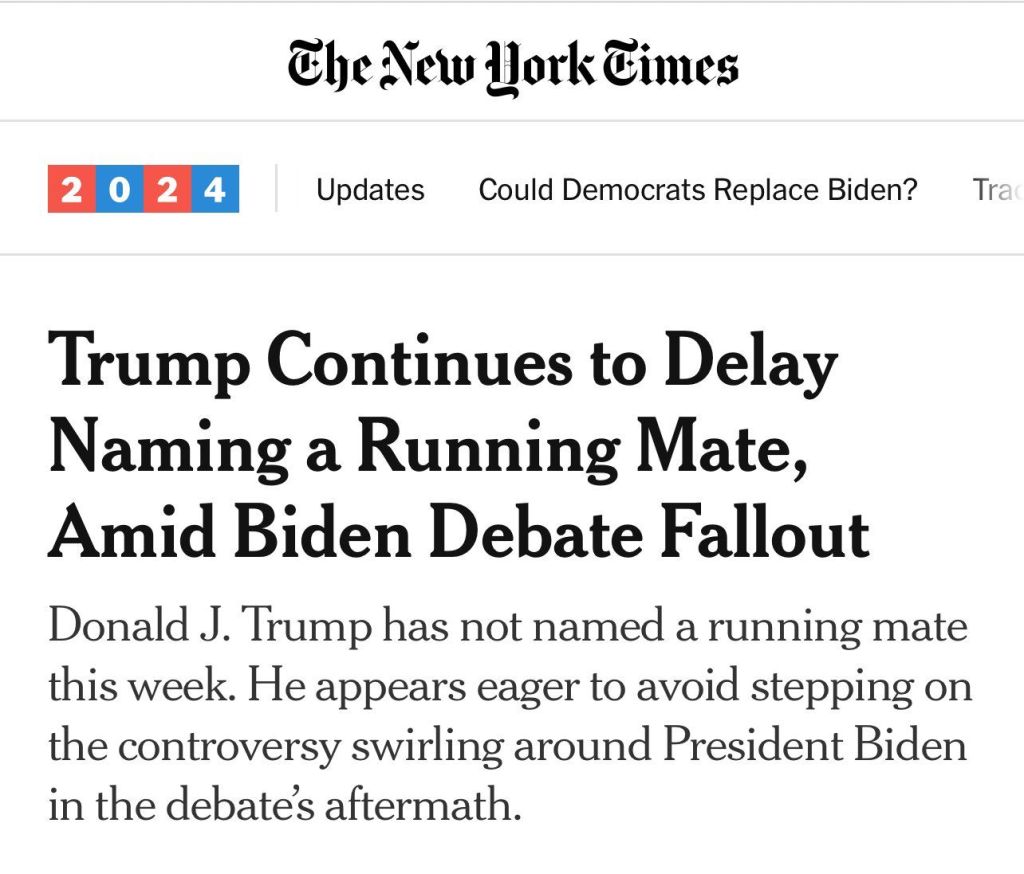Open the 2024 election section badge
This screenshot has height=874, width=1024.
[143, 189]
